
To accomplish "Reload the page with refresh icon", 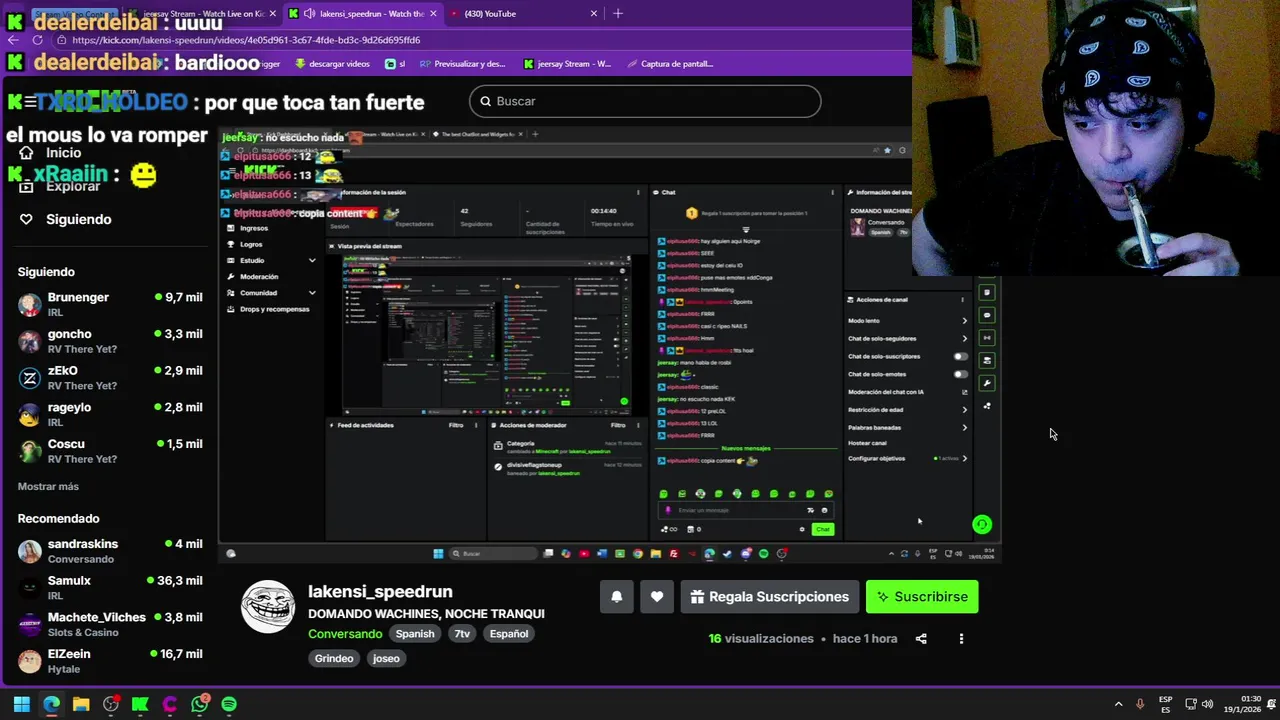I will [x=37, y=40].
